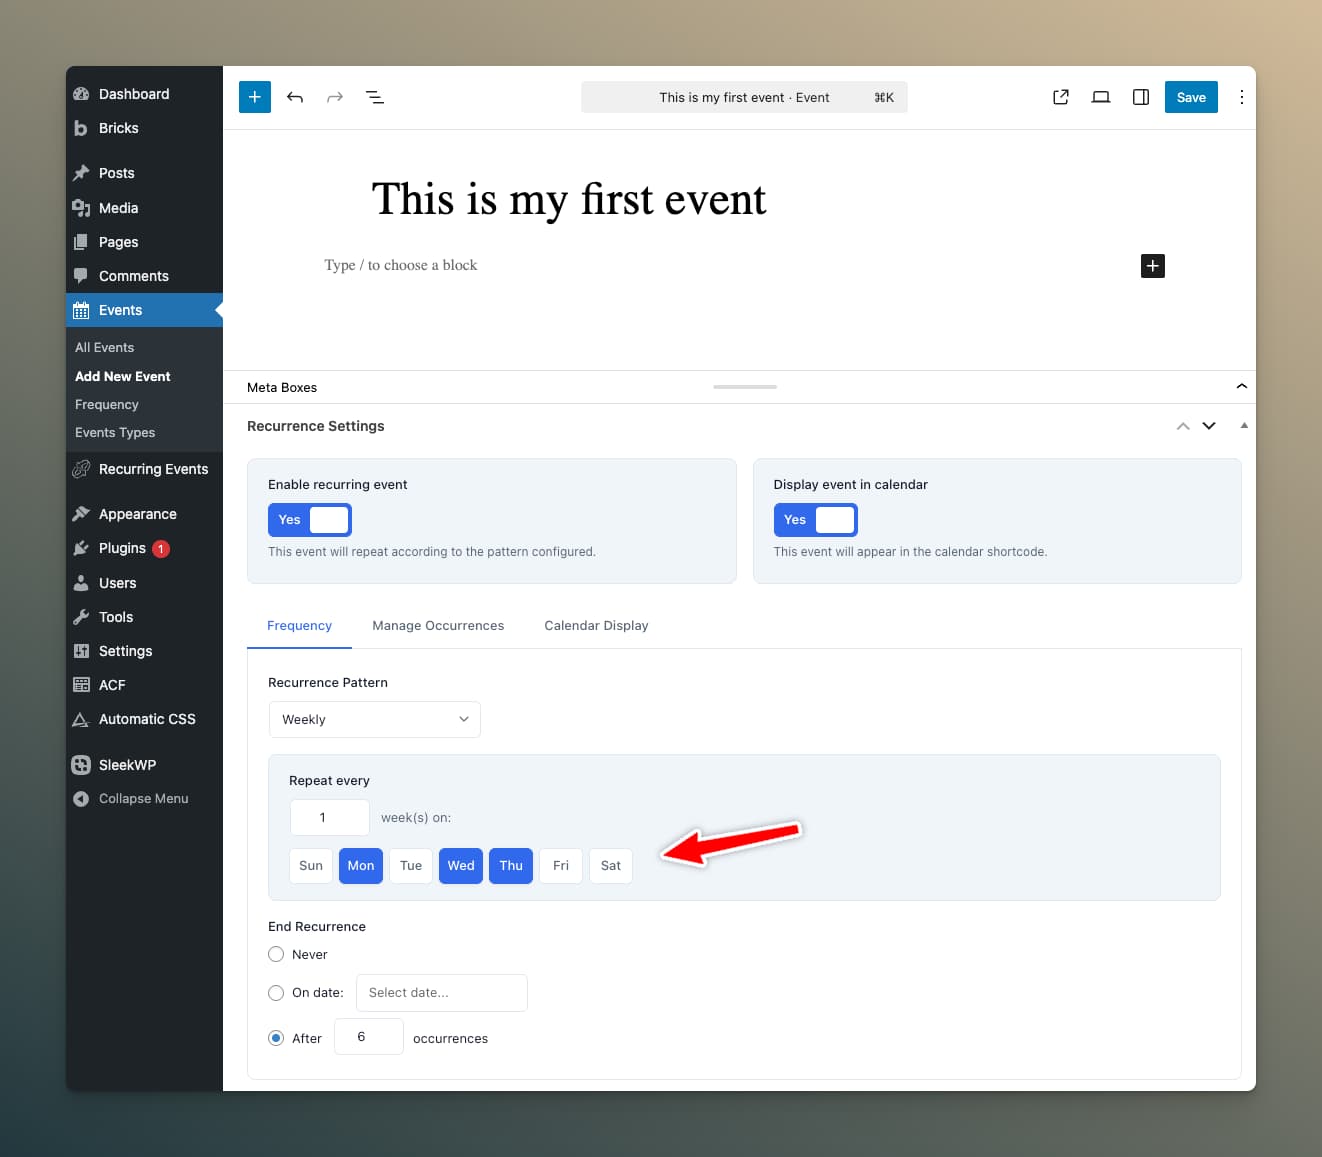Open the three-dot Options menu
The height and width of the screenshot is (1157, 1322).
click(1241, 97)
